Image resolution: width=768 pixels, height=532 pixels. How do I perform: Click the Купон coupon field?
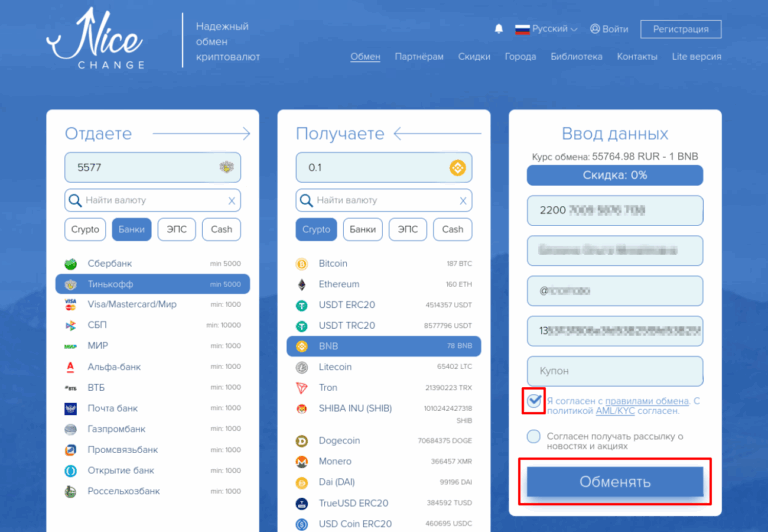(x=615, y=371)
